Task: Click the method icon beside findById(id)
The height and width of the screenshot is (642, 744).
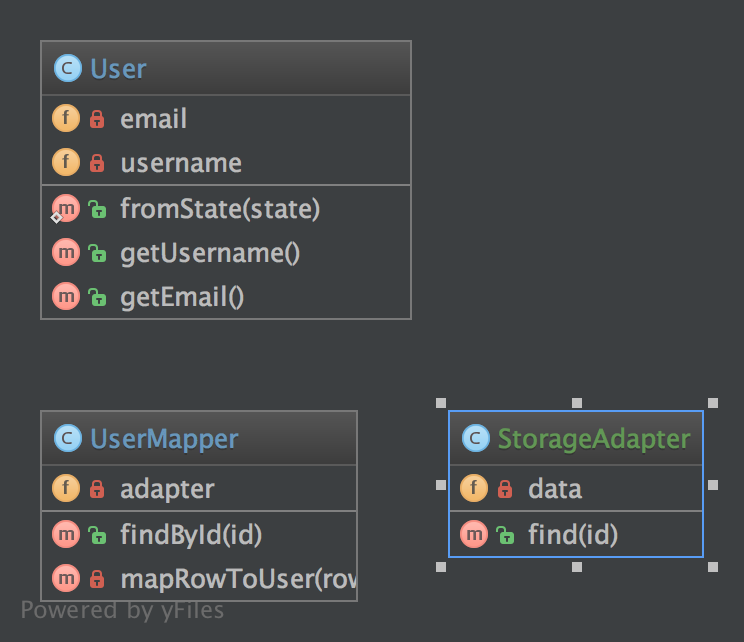Action: tap(66, 535)
